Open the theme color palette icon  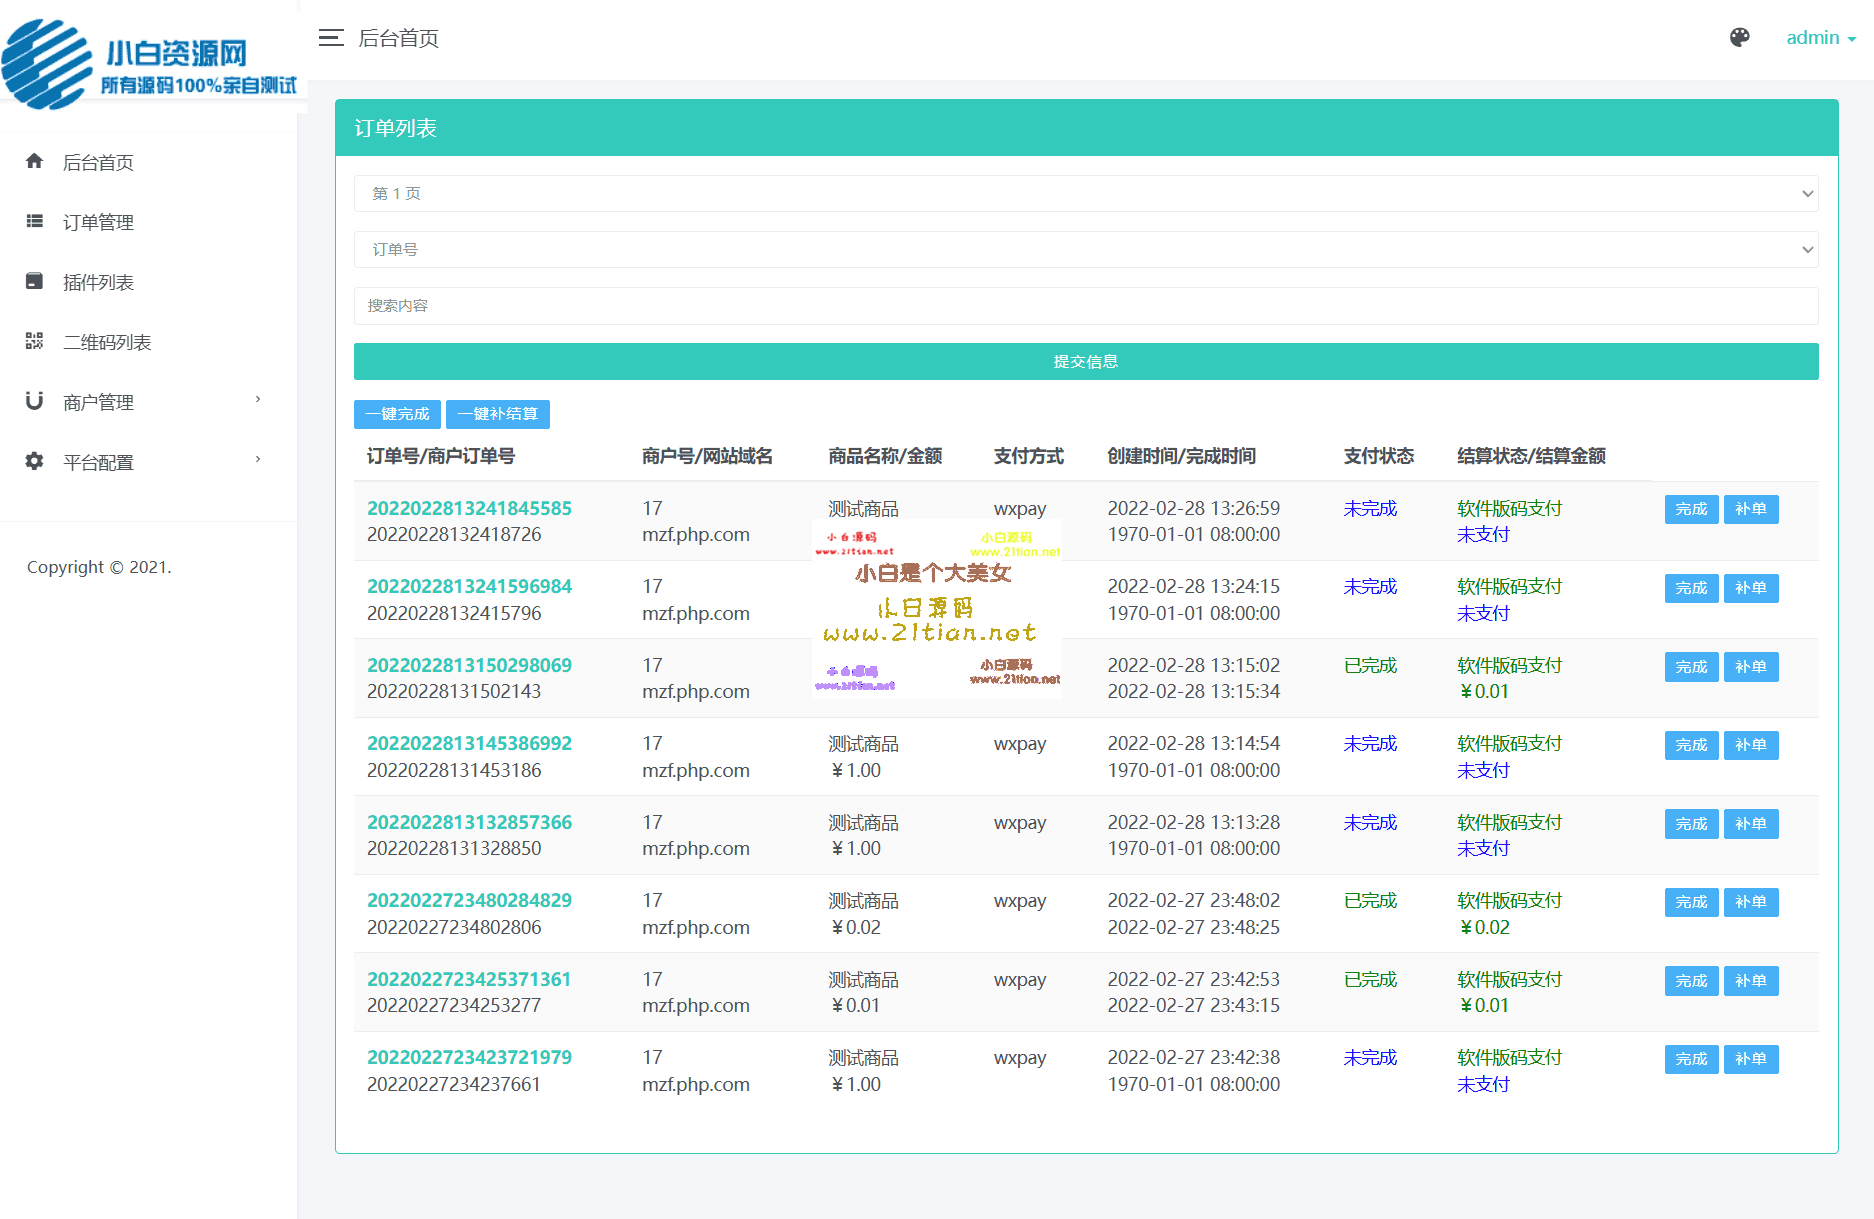(1739, 38)
